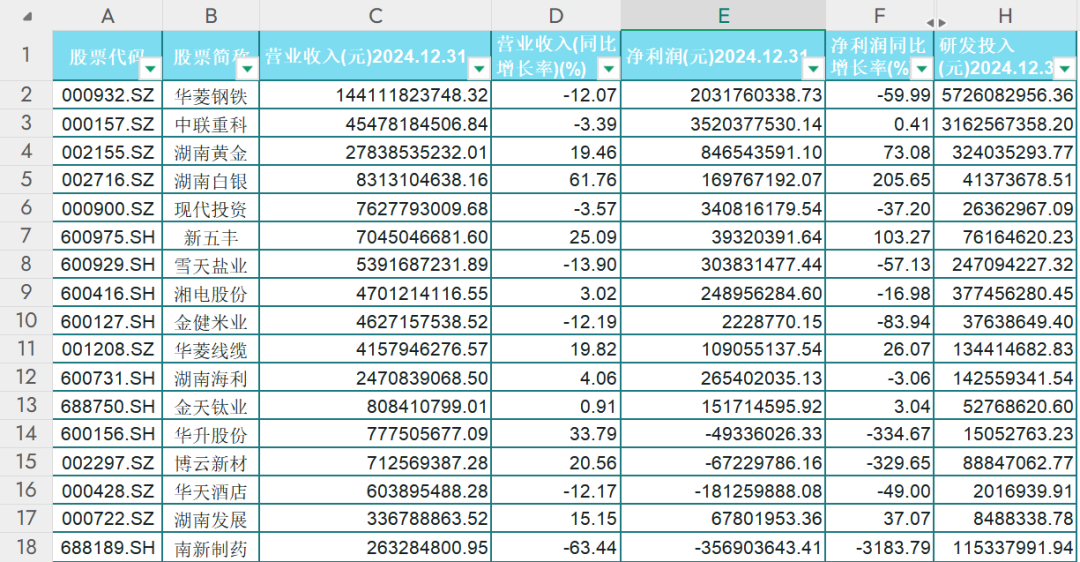Click cell containing 2228770.15
The image size is (1080, 562).
pos(723,322)
